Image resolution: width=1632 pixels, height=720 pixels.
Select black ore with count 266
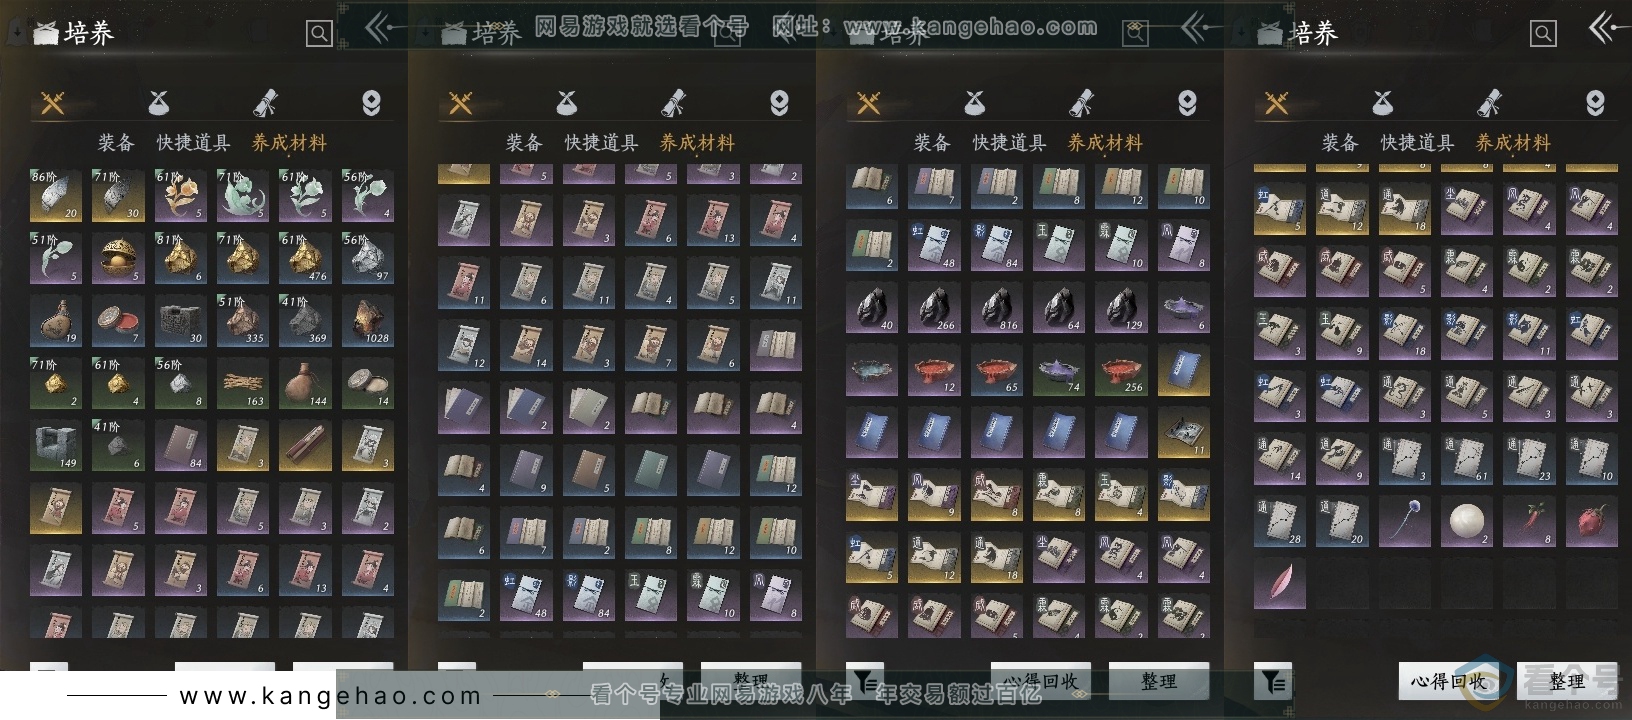(x=934, y=308)
